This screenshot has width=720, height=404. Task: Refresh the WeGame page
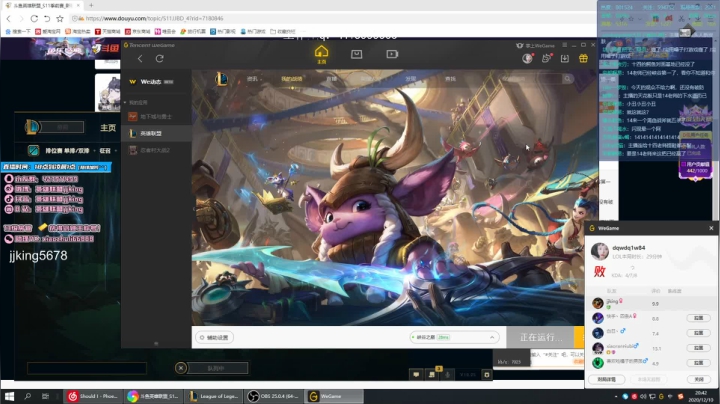(x=159, y=58)
